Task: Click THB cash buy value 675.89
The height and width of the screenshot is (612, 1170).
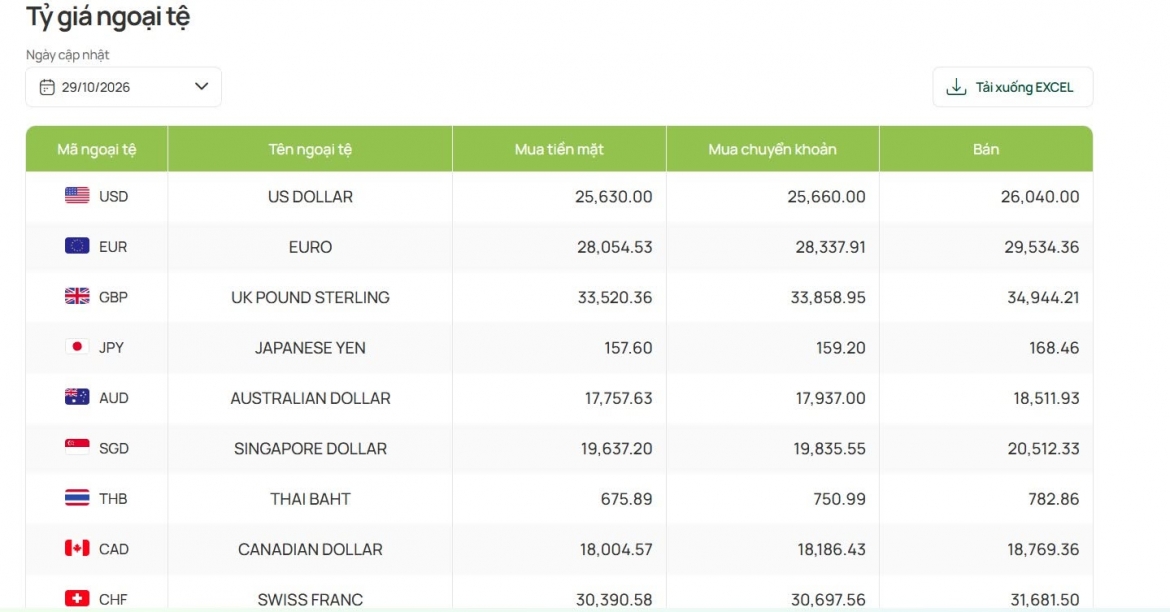Action: pos(626,499)
